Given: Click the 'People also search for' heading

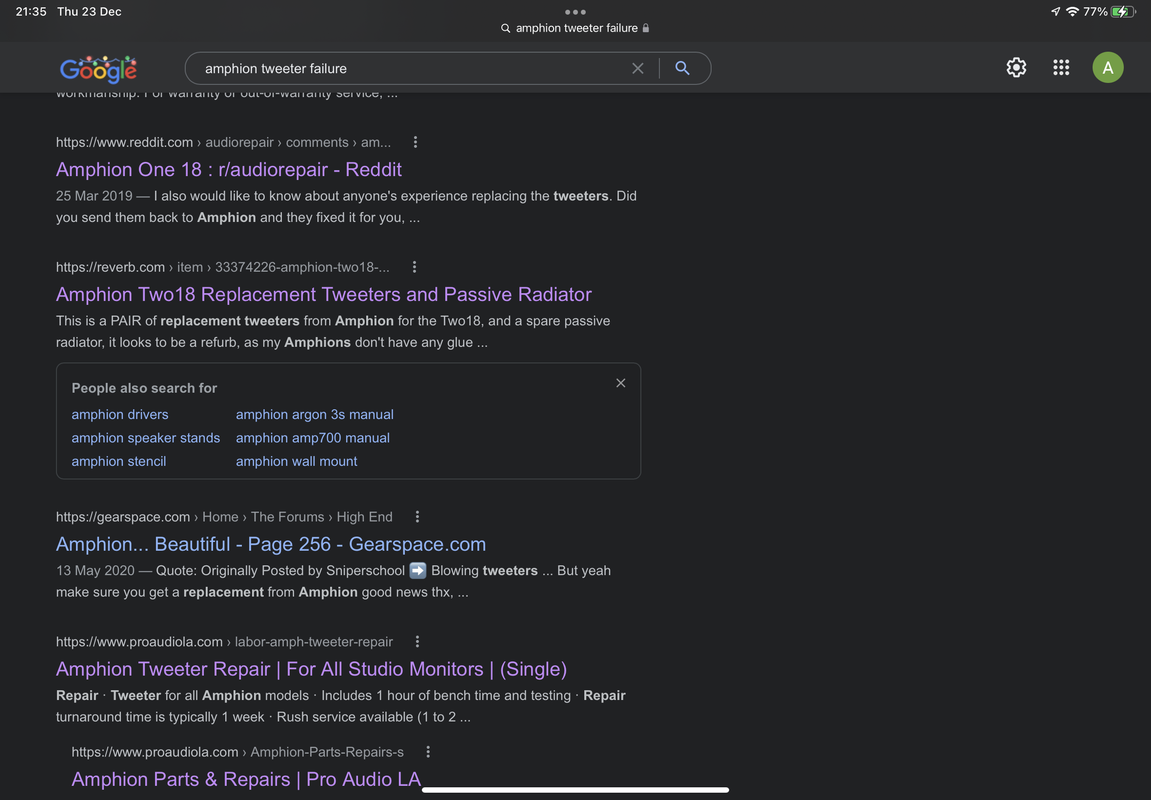Looking at the screenshot, I should [x=144, y=388].
